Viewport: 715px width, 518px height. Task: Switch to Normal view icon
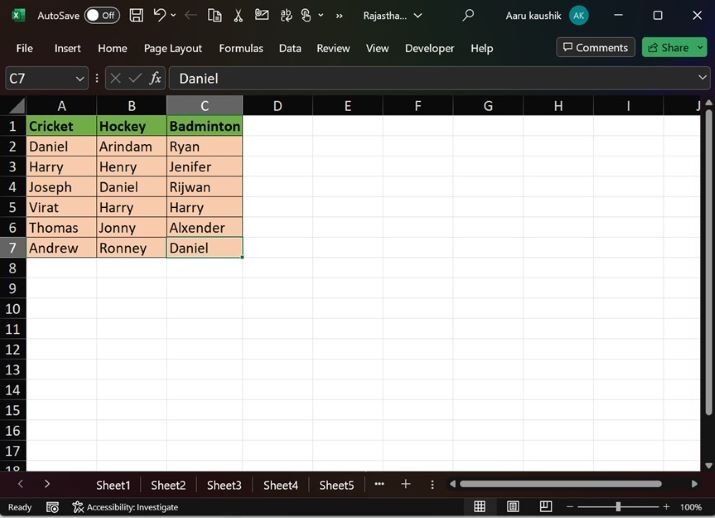[x=480, y=507]
